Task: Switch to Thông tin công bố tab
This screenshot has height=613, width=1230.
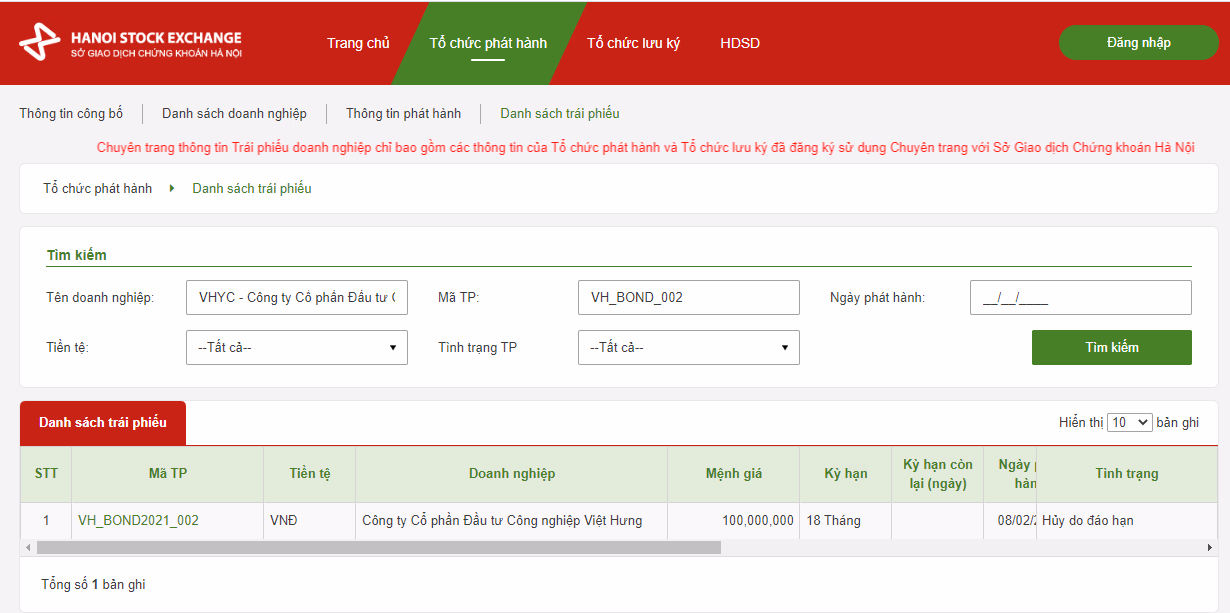Action: (71, 113)
